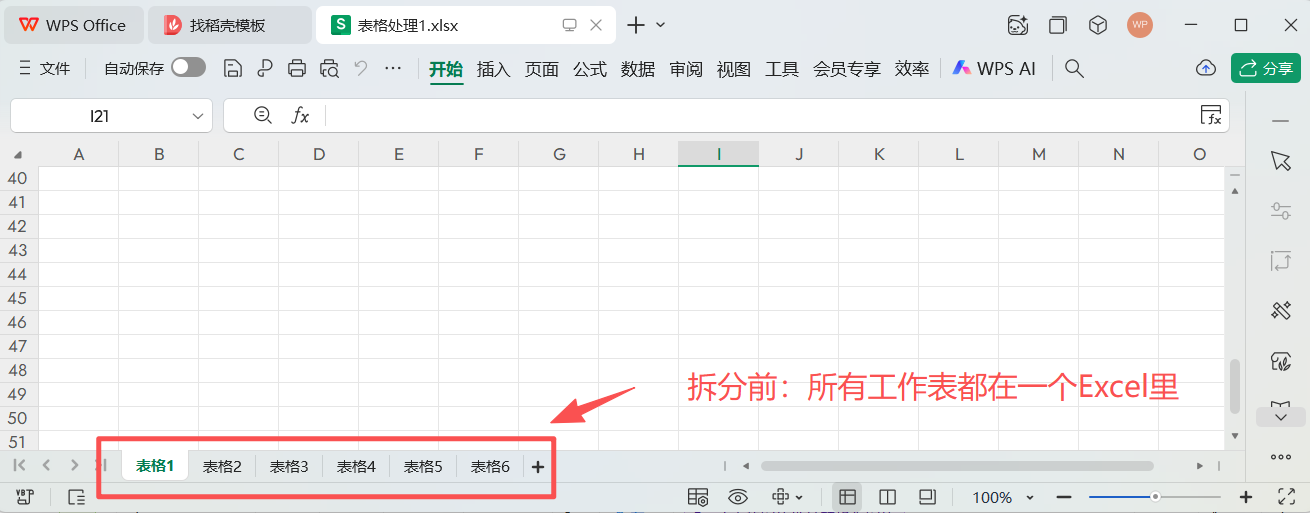Image resolution: width=1310 pixels, height=513 pixels.
Task: Open the more ellipsis at the sidebar bottom
Action: click(1280, 457)
